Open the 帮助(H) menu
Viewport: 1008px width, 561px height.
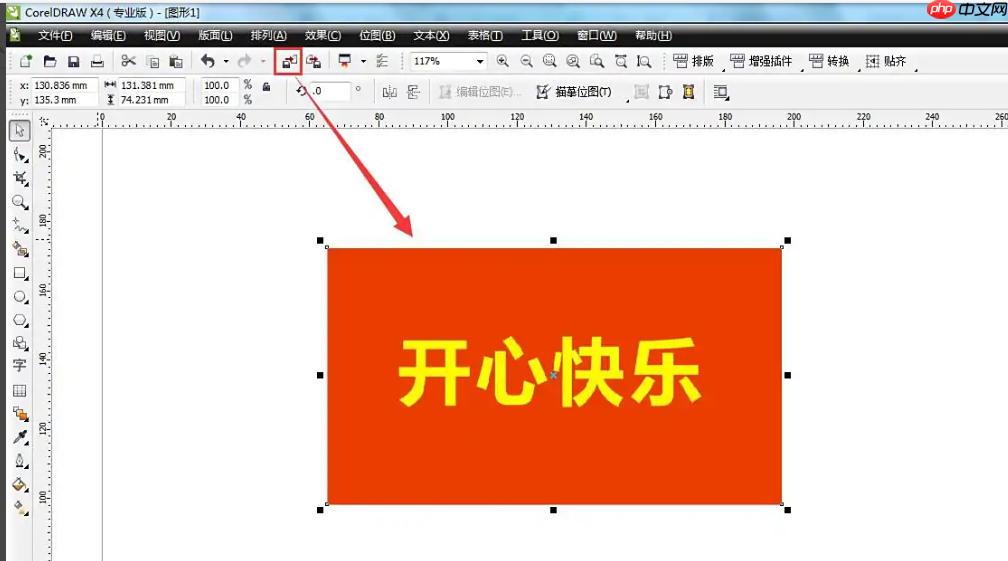point(653,35)
